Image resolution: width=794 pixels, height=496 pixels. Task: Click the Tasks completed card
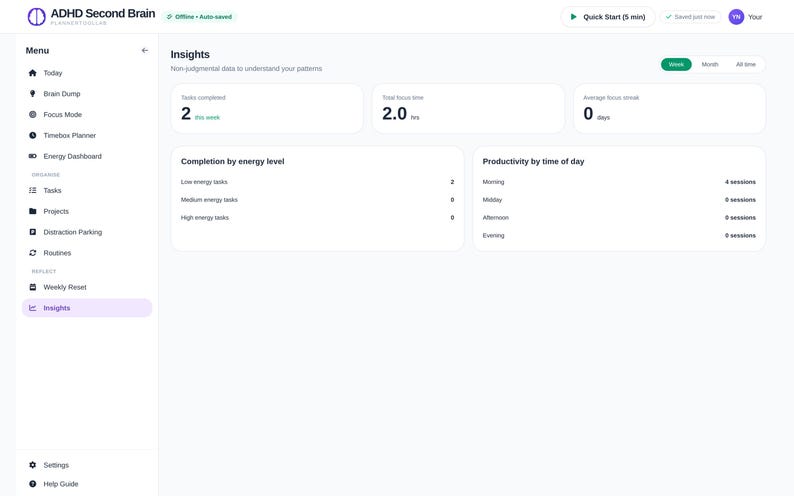[x=267, y=109]
